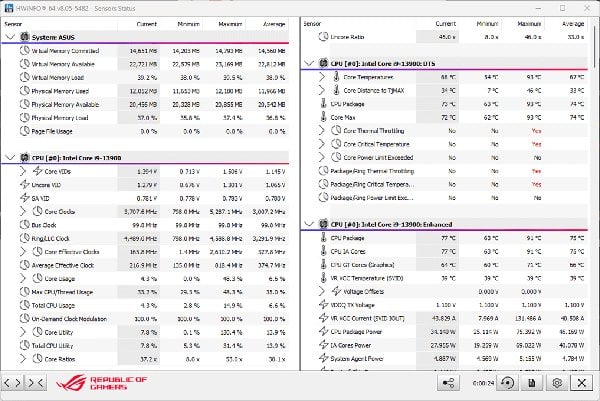
Task: Click the CPU [#0] Intel Core i9-13900 chip icon
Action: 25,158
